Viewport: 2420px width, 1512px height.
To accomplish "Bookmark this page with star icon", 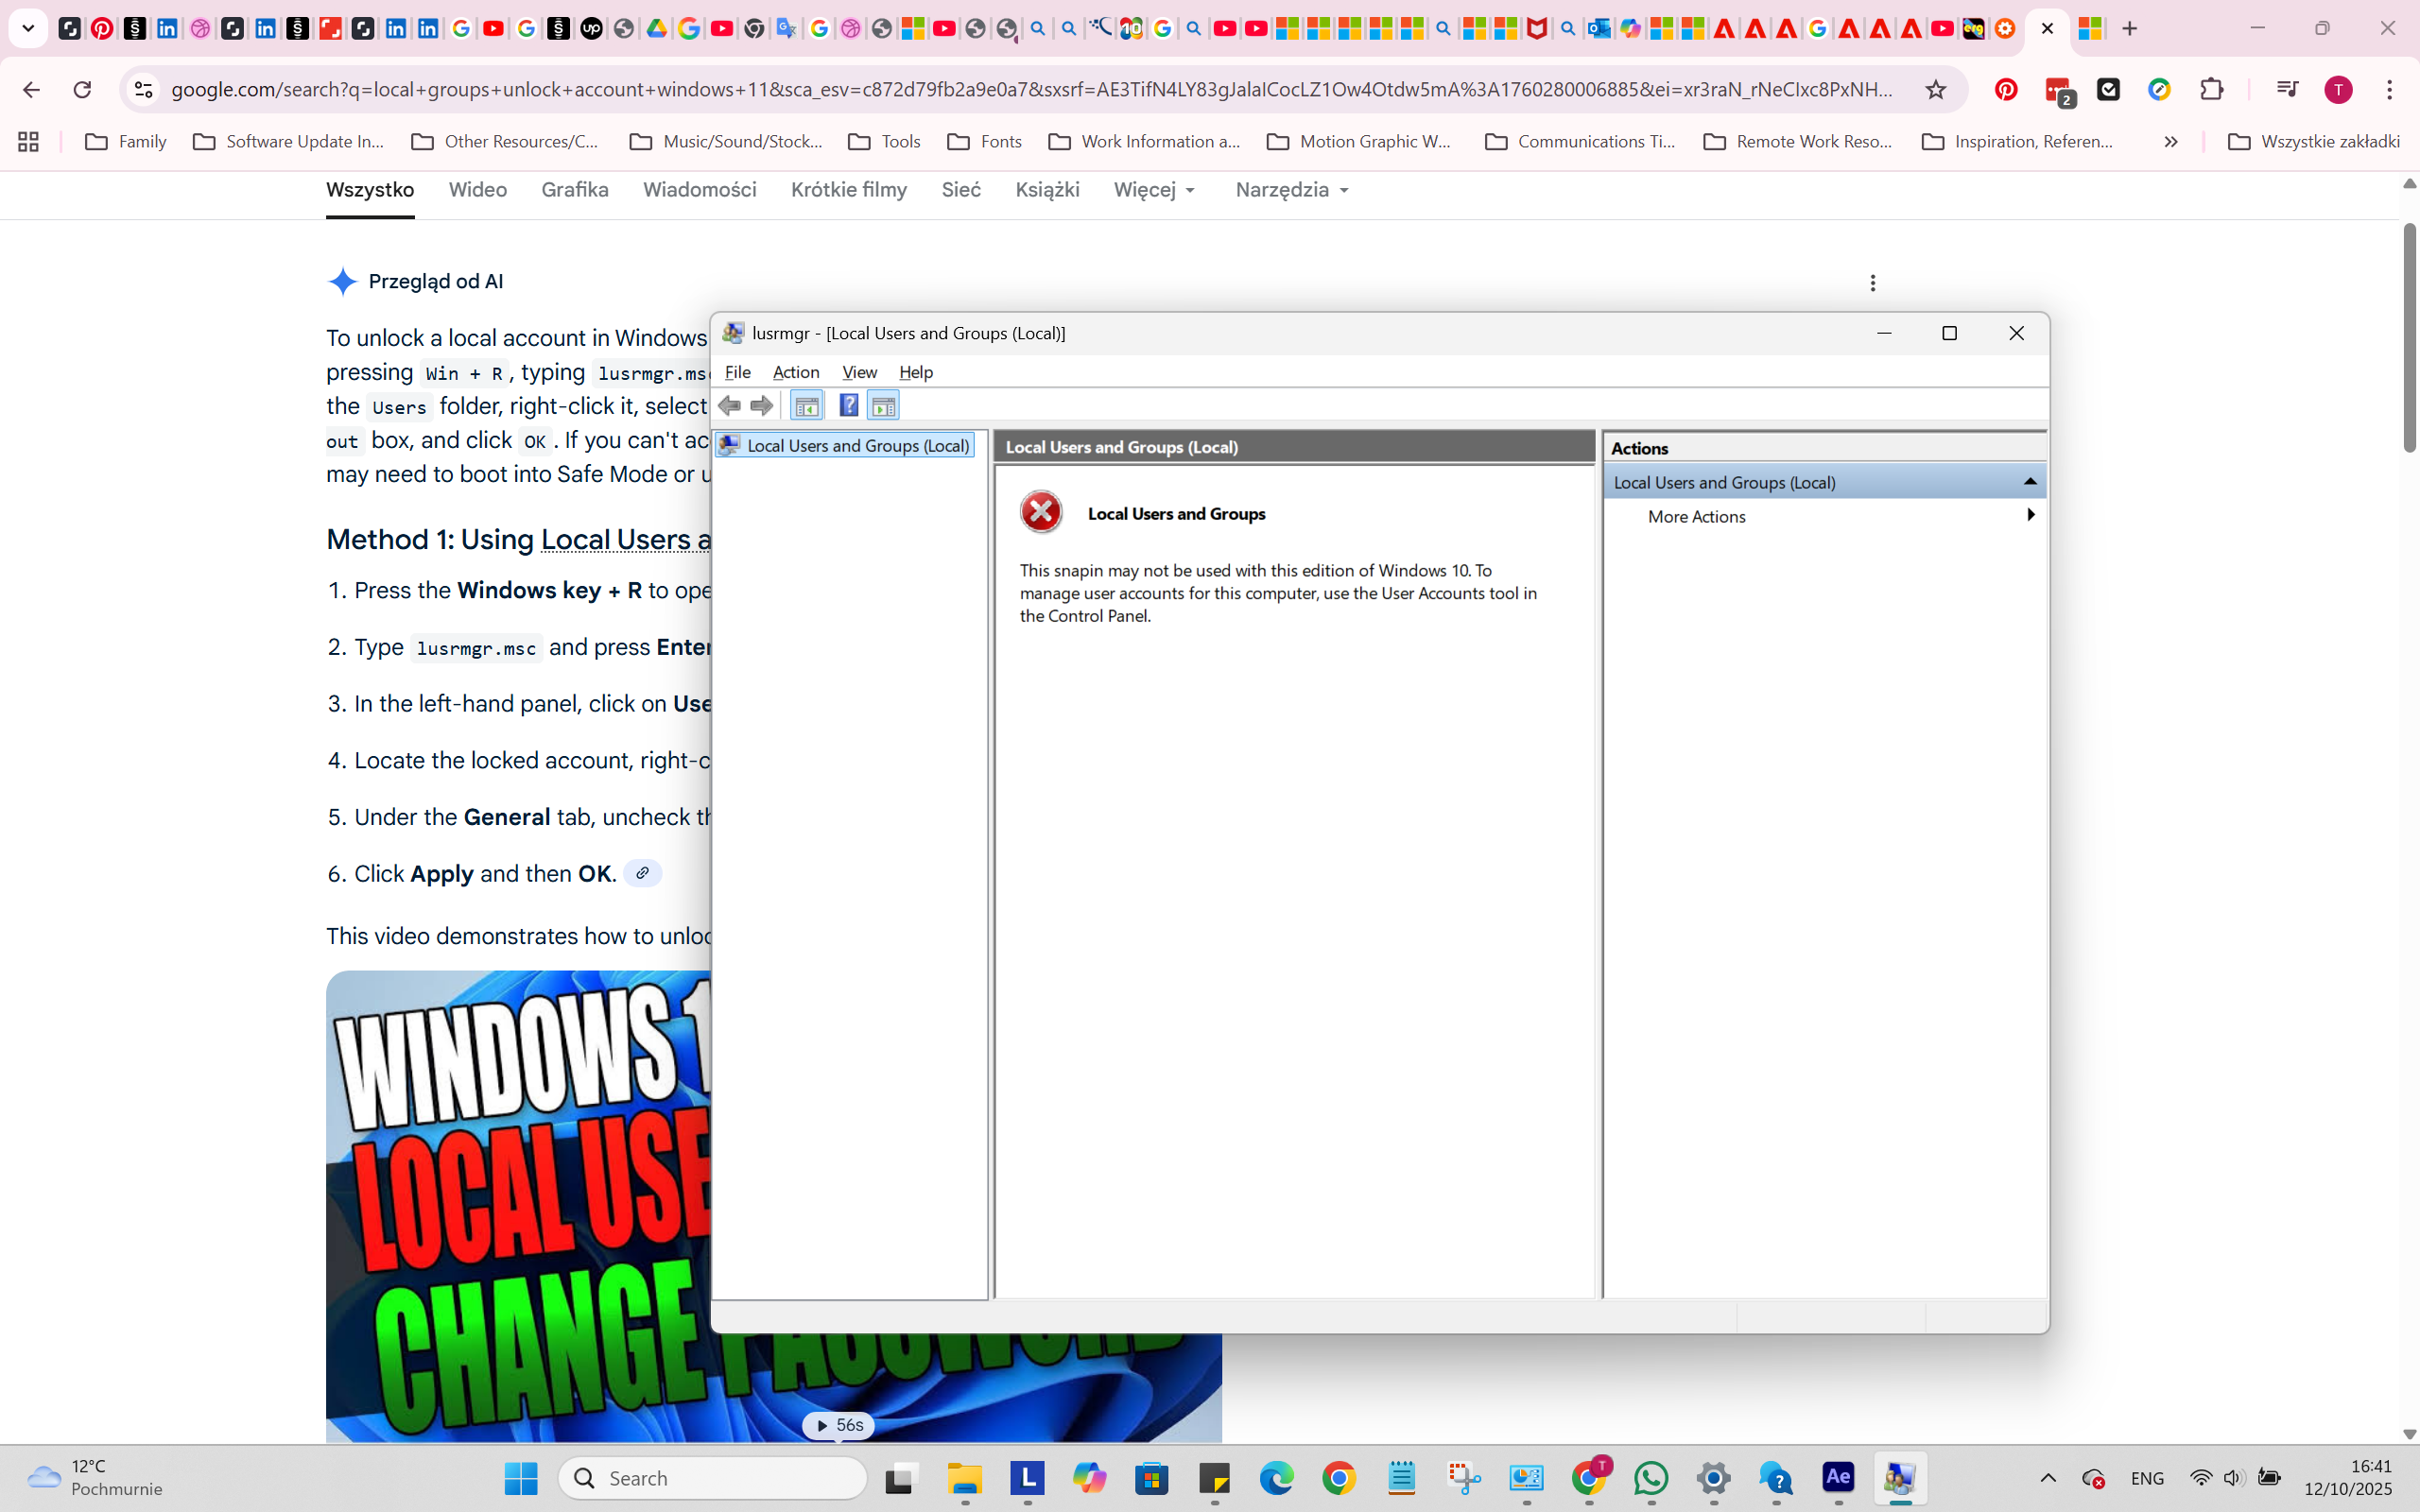I will tap(1936, 90).
